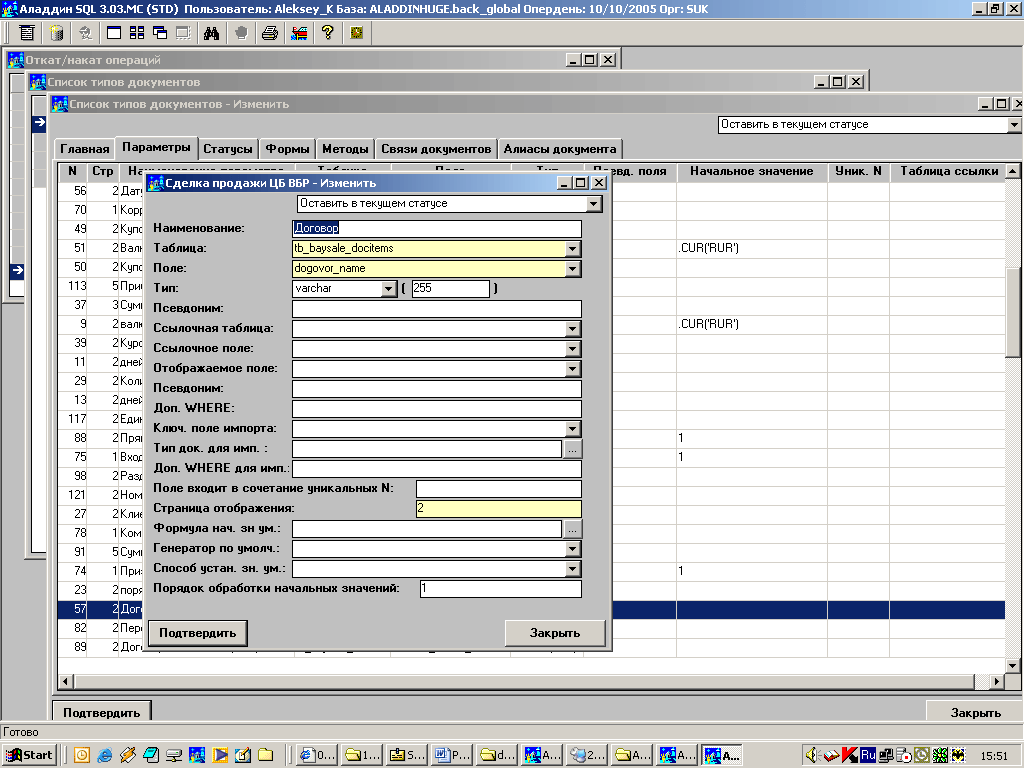Open the folder icon in quick launch

coord(266,755)
